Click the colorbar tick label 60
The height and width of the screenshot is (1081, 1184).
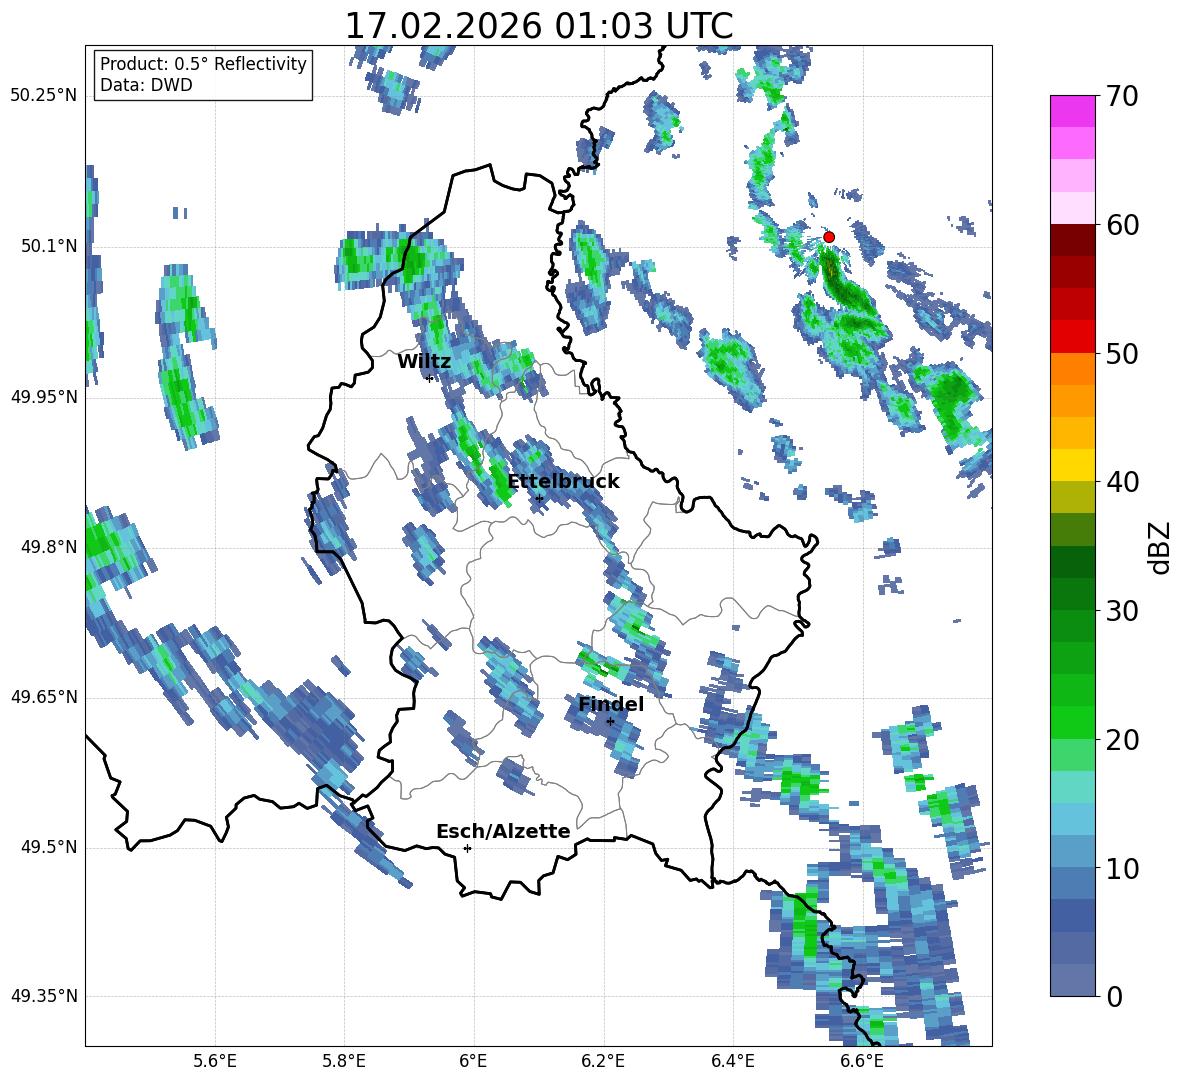pyautogui.click(x=1122, y=225)
